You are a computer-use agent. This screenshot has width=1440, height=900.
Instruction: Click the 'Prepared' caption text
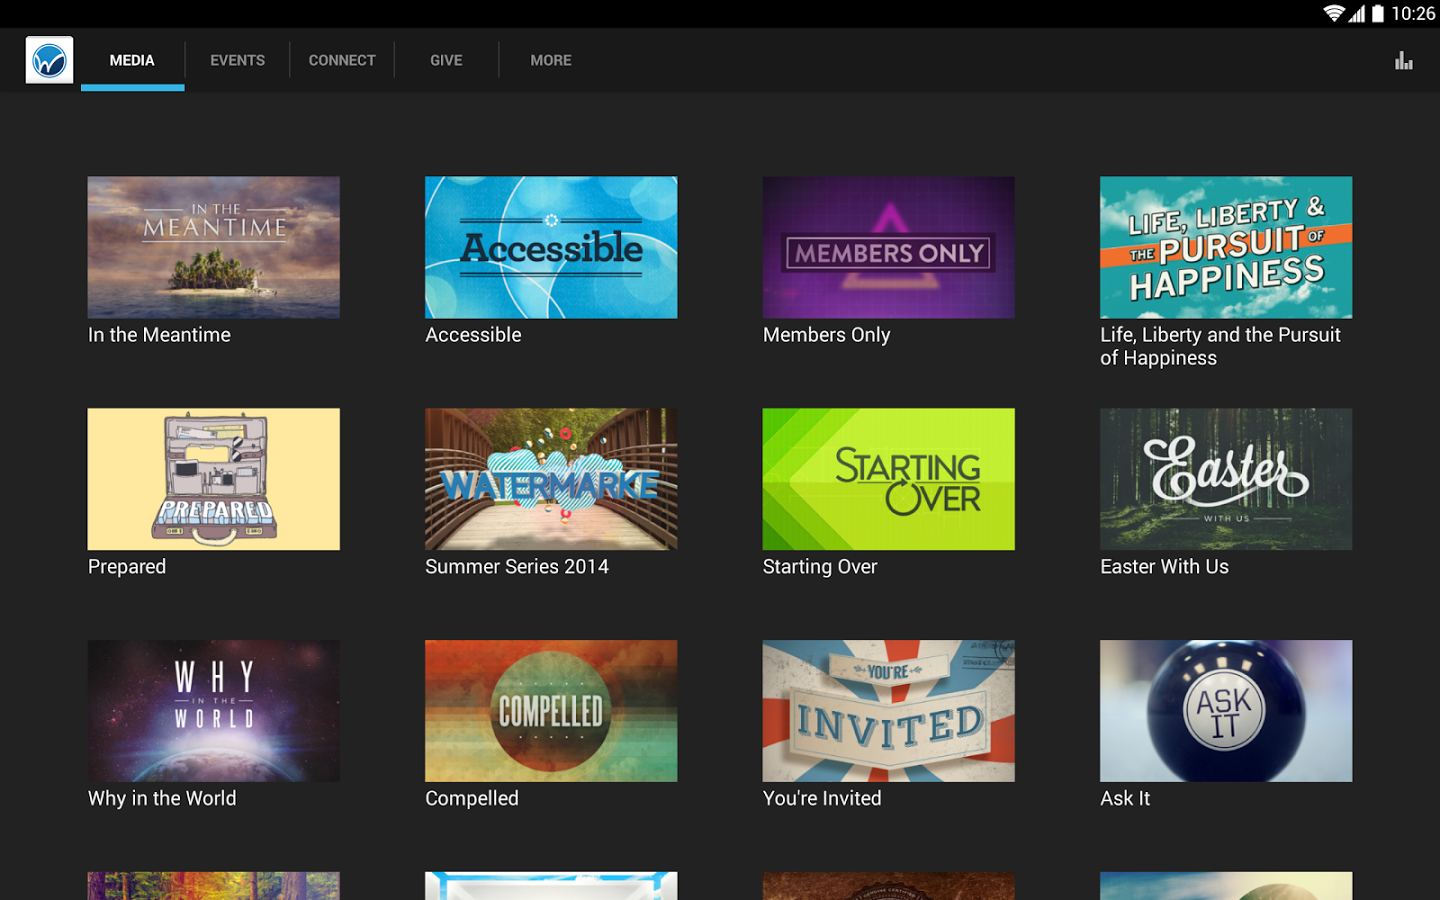point(127,567)
